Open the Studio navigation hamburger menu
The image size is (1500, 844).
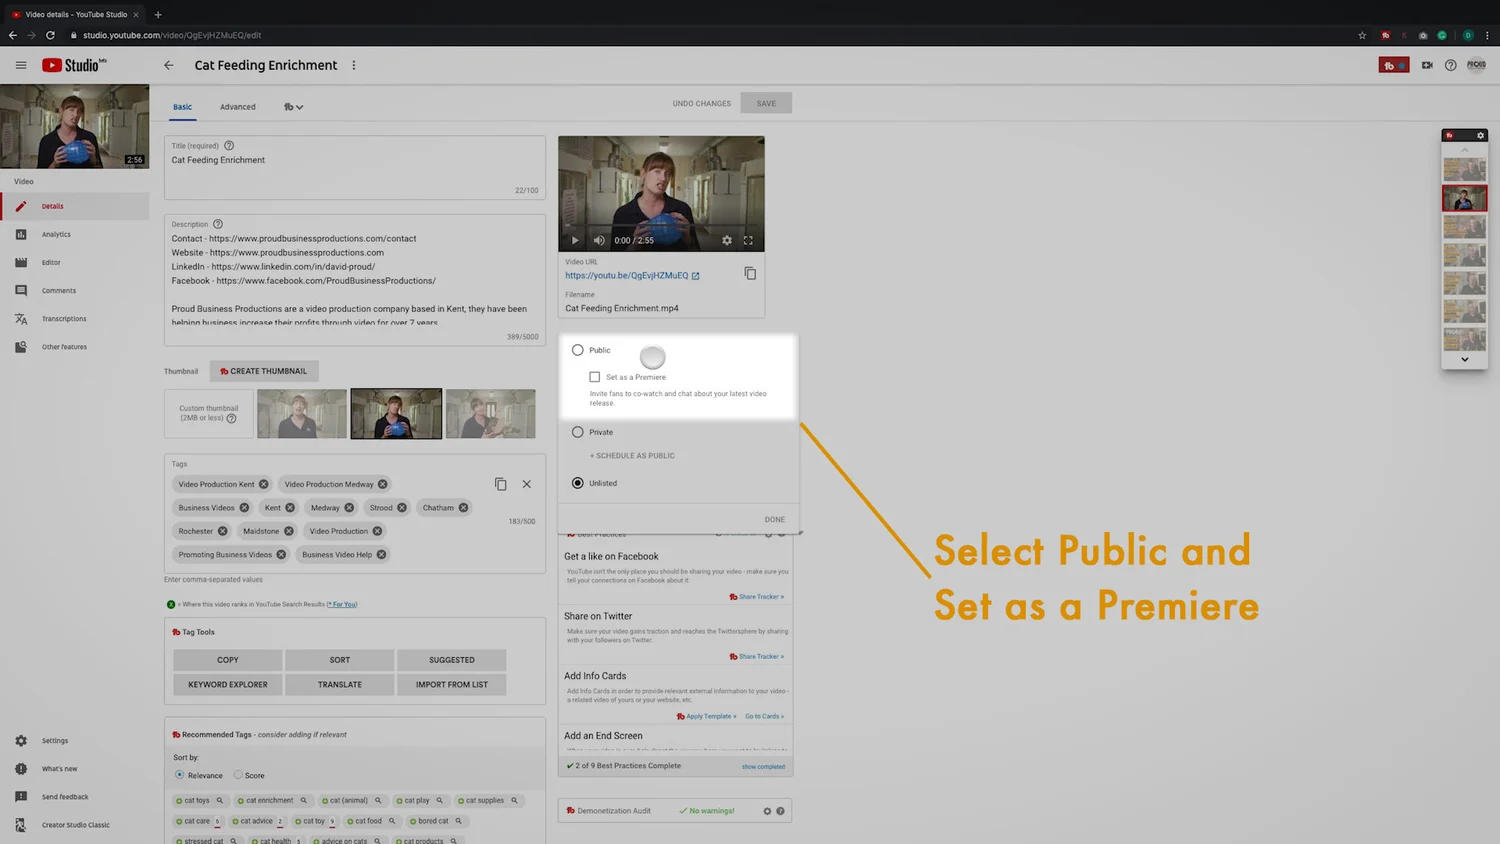[x=21, y=65]
